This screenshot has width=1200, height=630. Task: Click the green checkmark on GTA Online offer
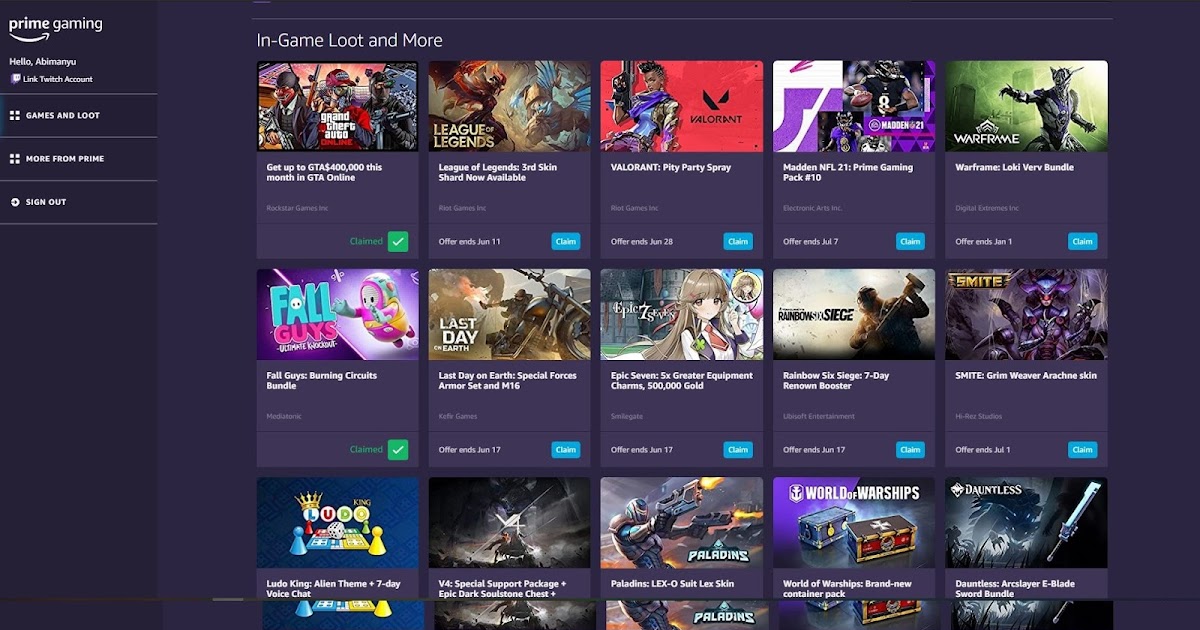tap(399, 241)
